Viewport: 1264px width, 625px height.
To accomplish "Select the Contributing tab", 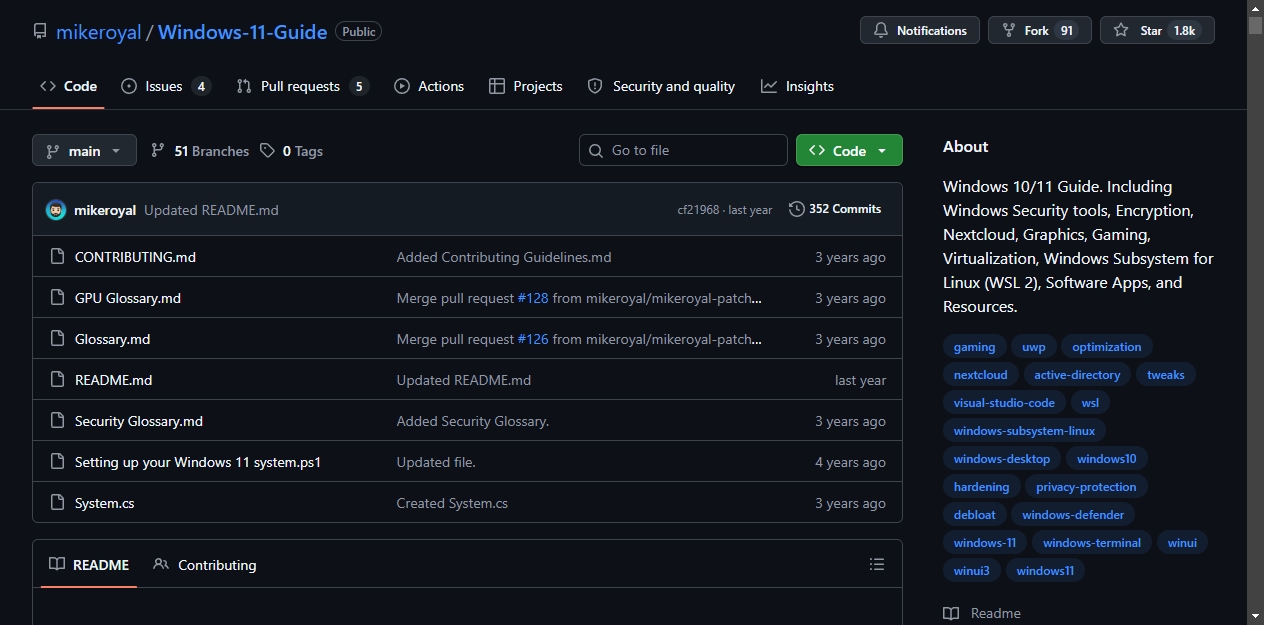I will (205, 565).
